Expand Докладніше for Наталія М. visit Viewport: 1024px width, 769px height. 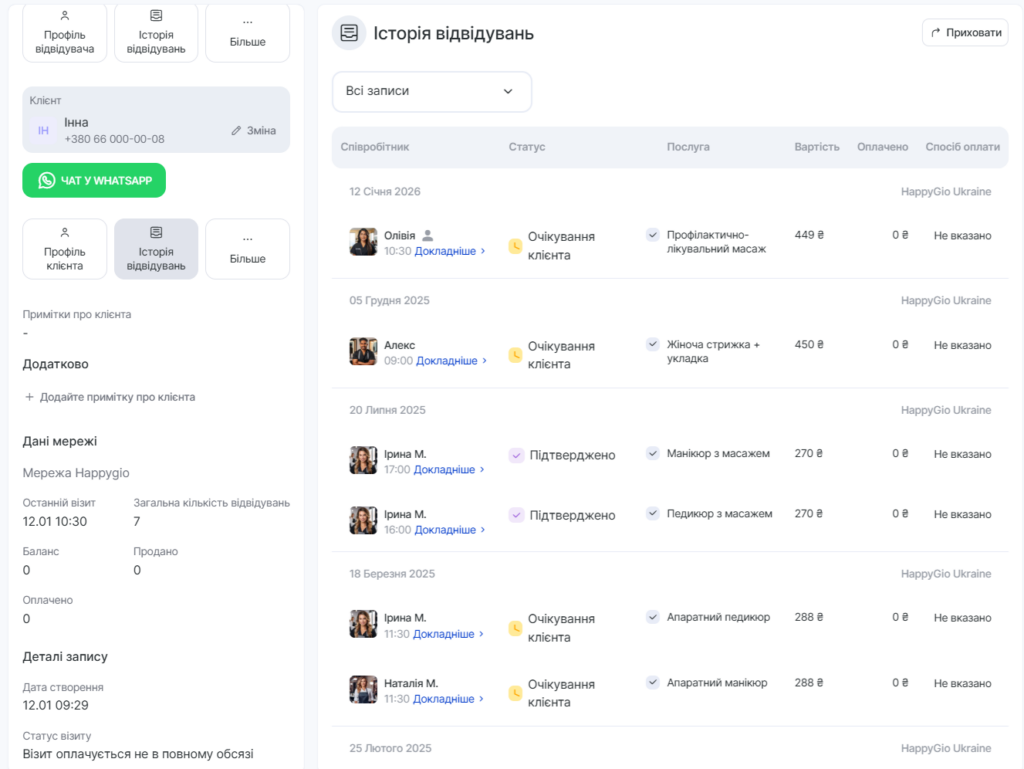point(448,699)
